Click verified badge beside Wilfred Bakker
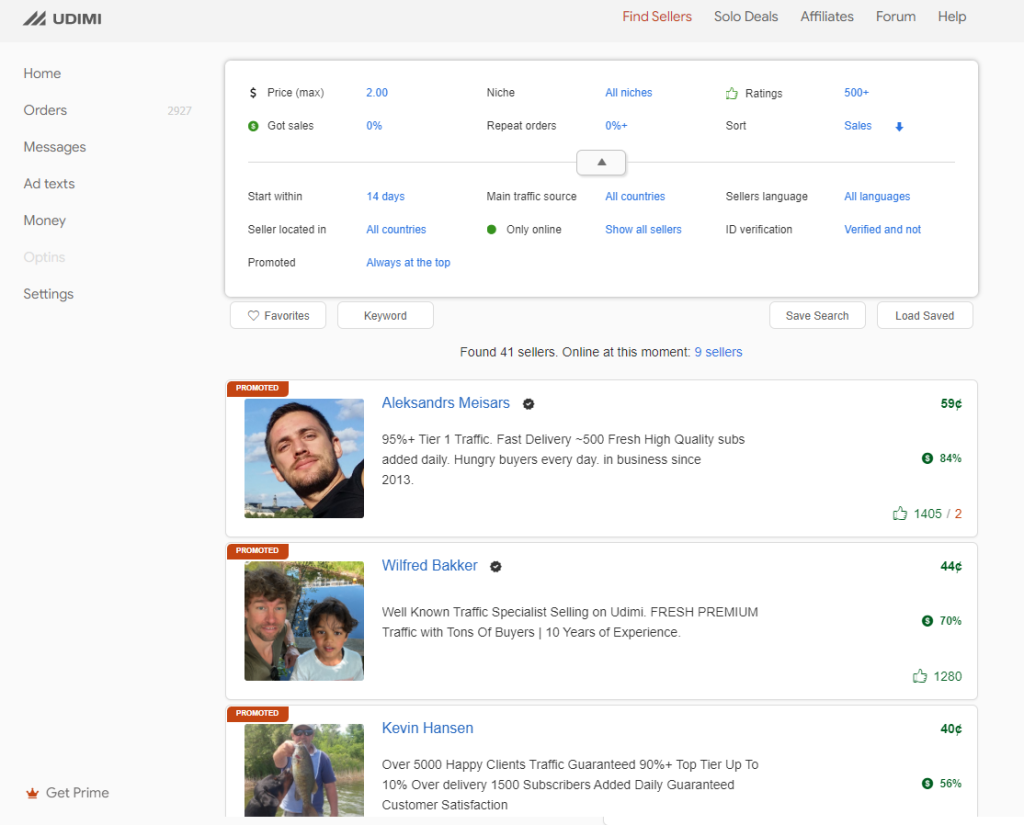 tap(495, 566)
